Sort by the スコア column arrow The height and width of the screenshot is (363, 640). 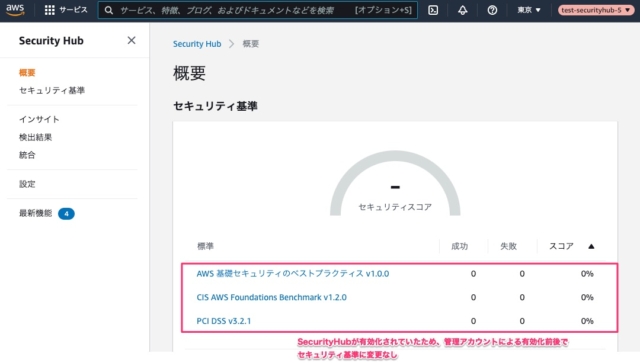(x=591, y=246)
